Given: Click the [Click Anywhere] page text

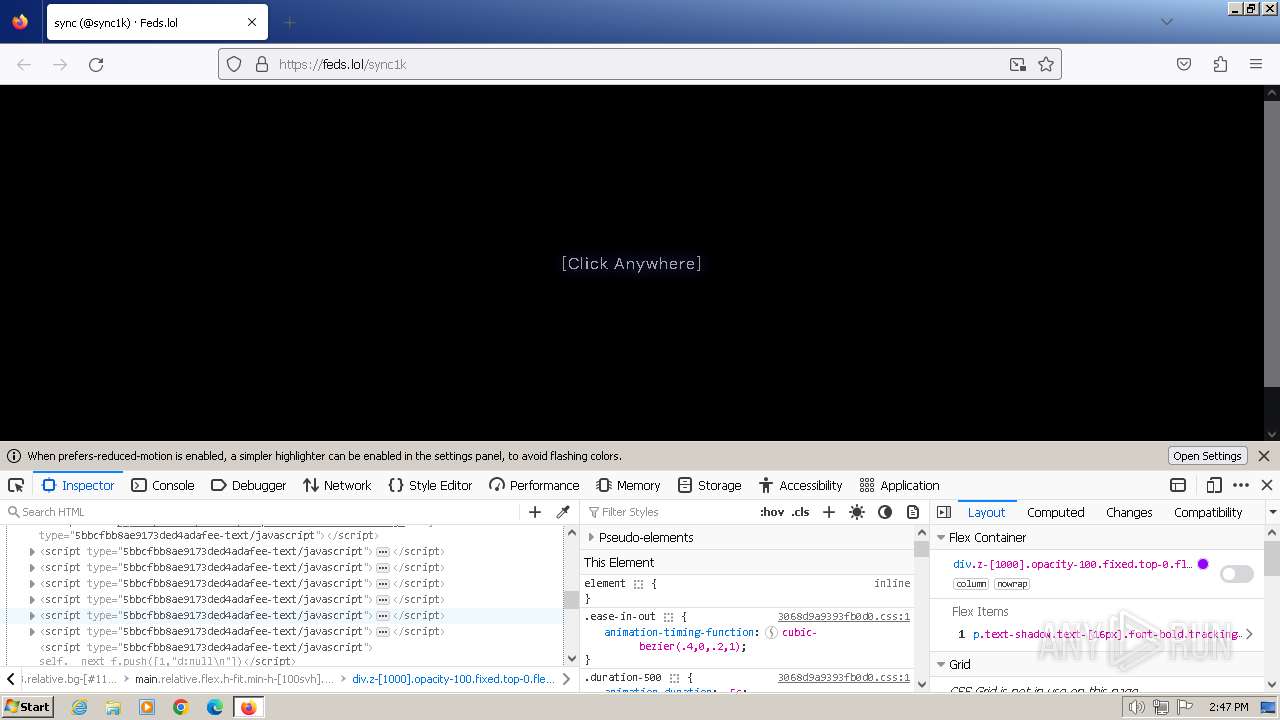Looking at the screenshot, I should [631, 263].
